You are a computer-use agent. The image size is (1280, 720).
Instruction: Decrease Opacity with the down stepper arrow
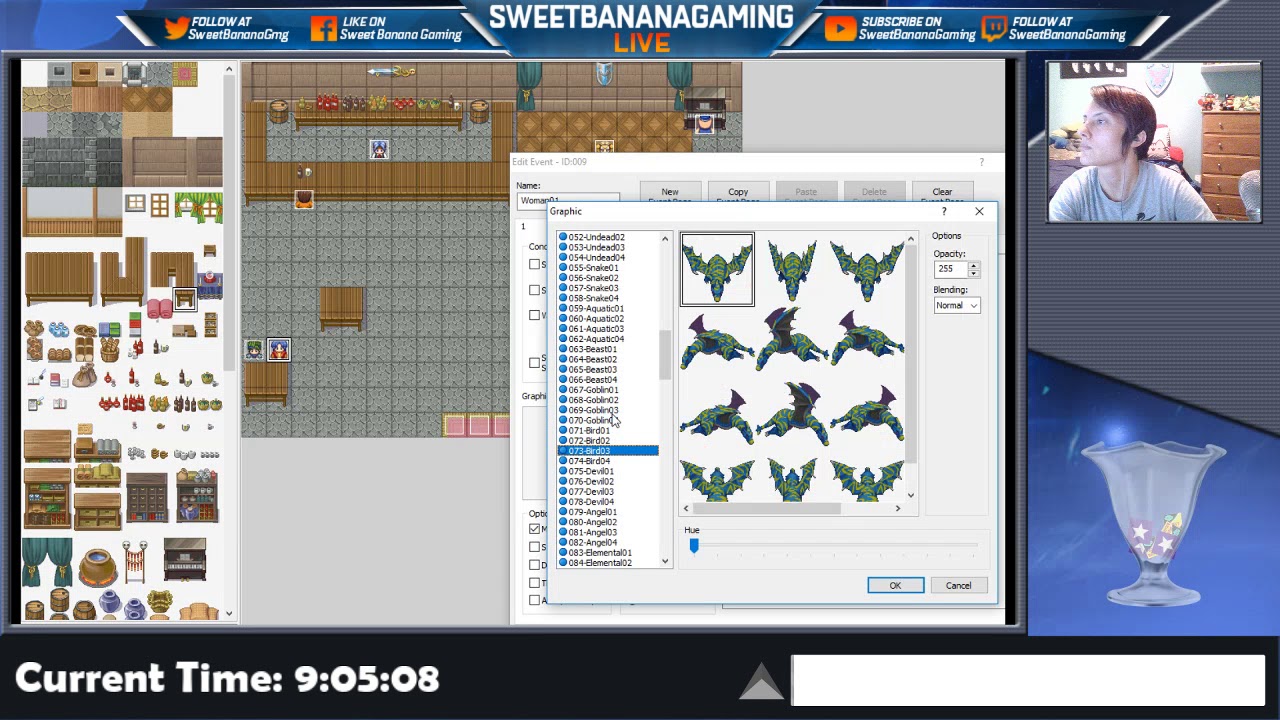click(x=974, y=273)
